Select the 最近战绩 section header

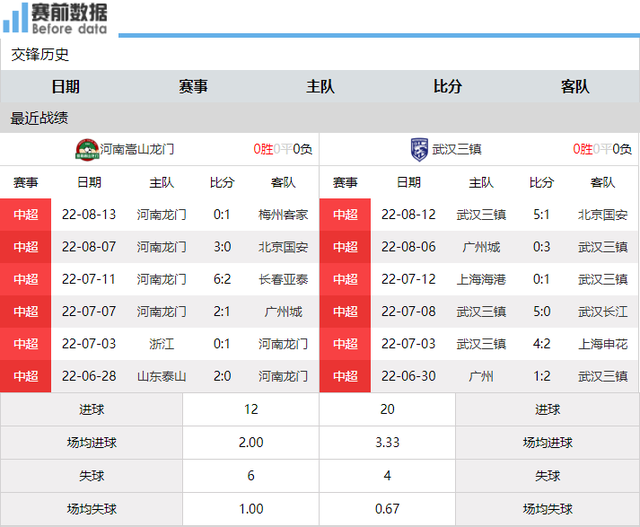tap(39, 118)
